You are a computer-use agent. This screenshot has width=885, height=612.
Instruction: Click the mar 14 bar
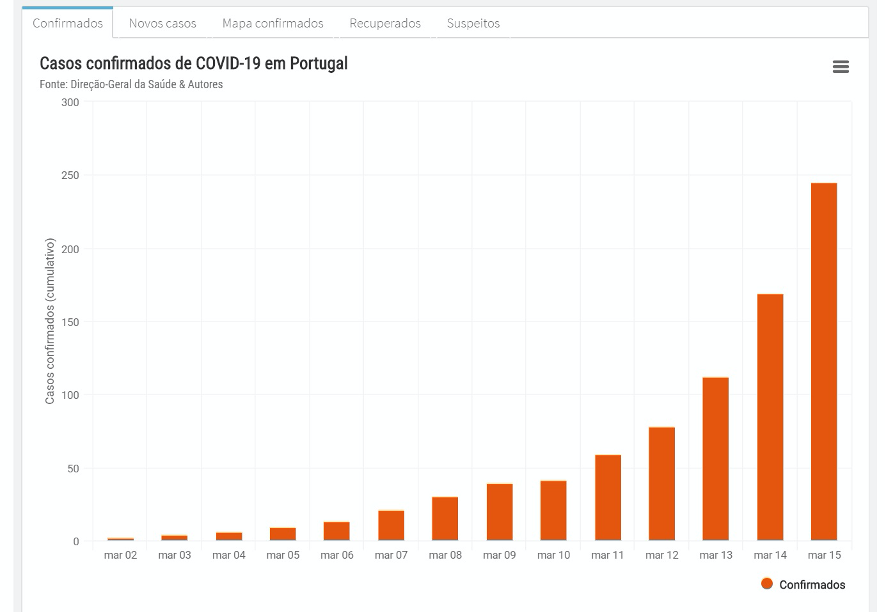coord(770,417)
